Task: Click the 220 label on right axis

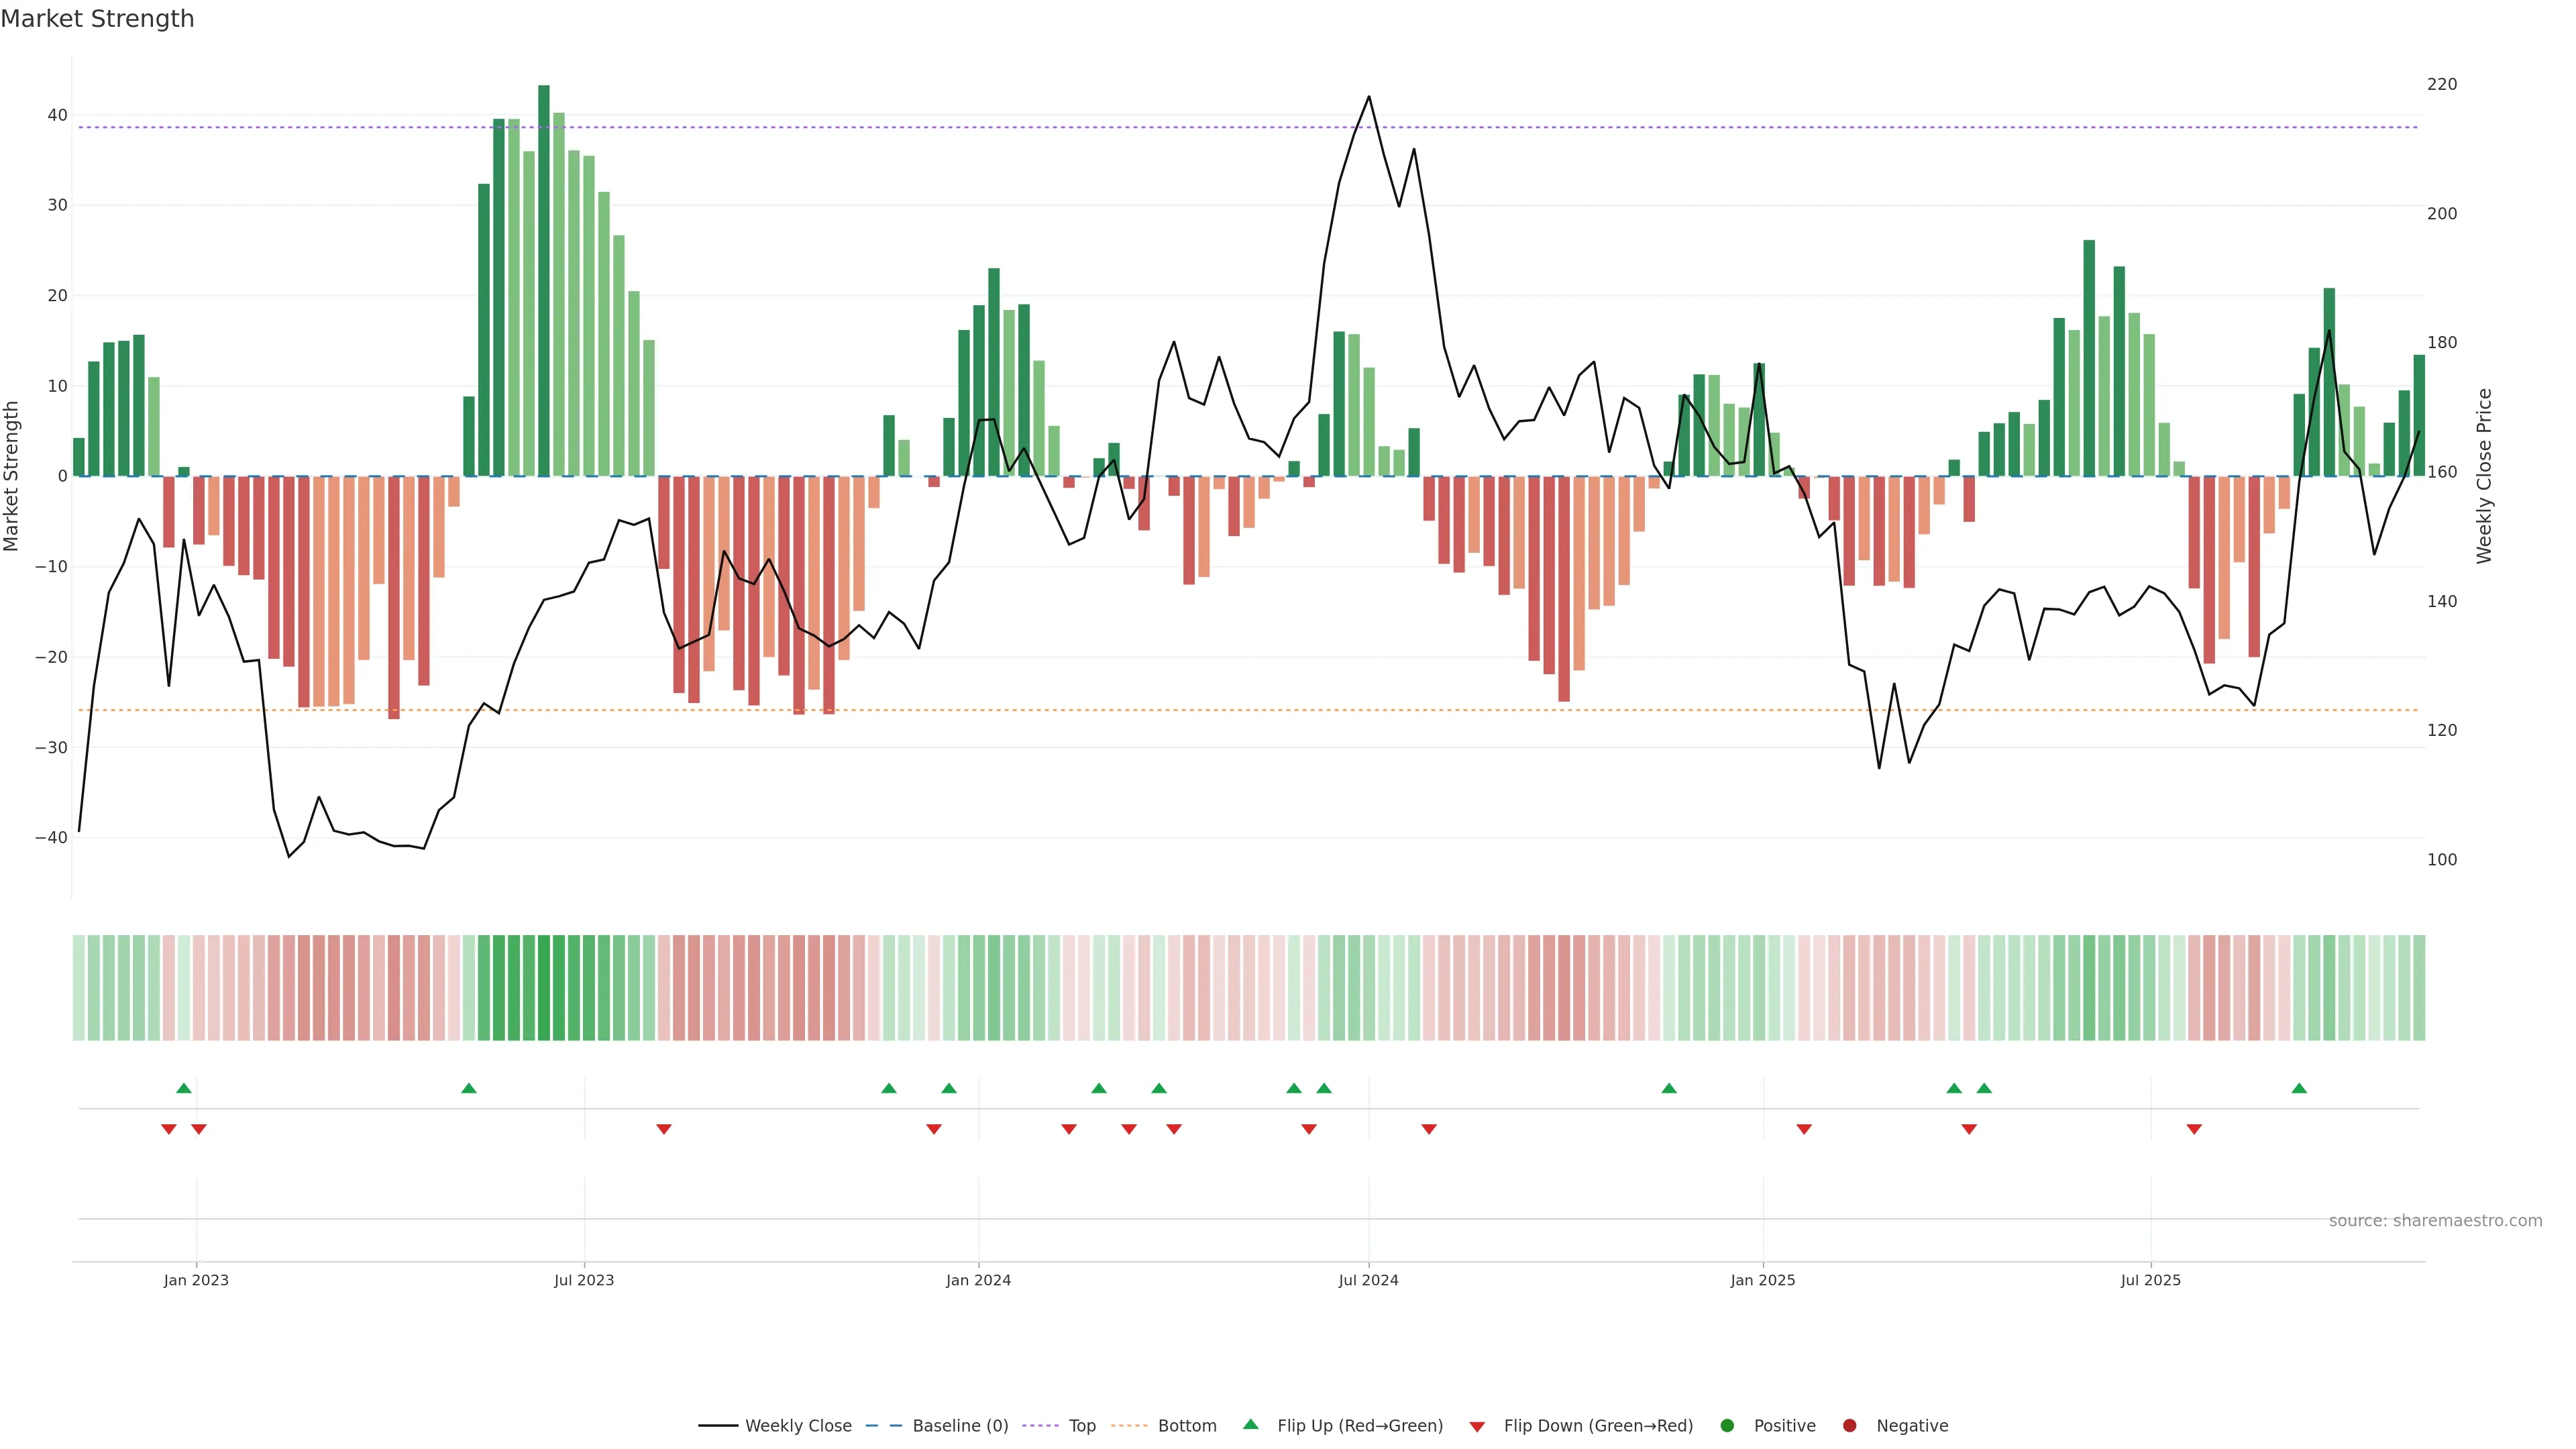Action: point(2441,84)
